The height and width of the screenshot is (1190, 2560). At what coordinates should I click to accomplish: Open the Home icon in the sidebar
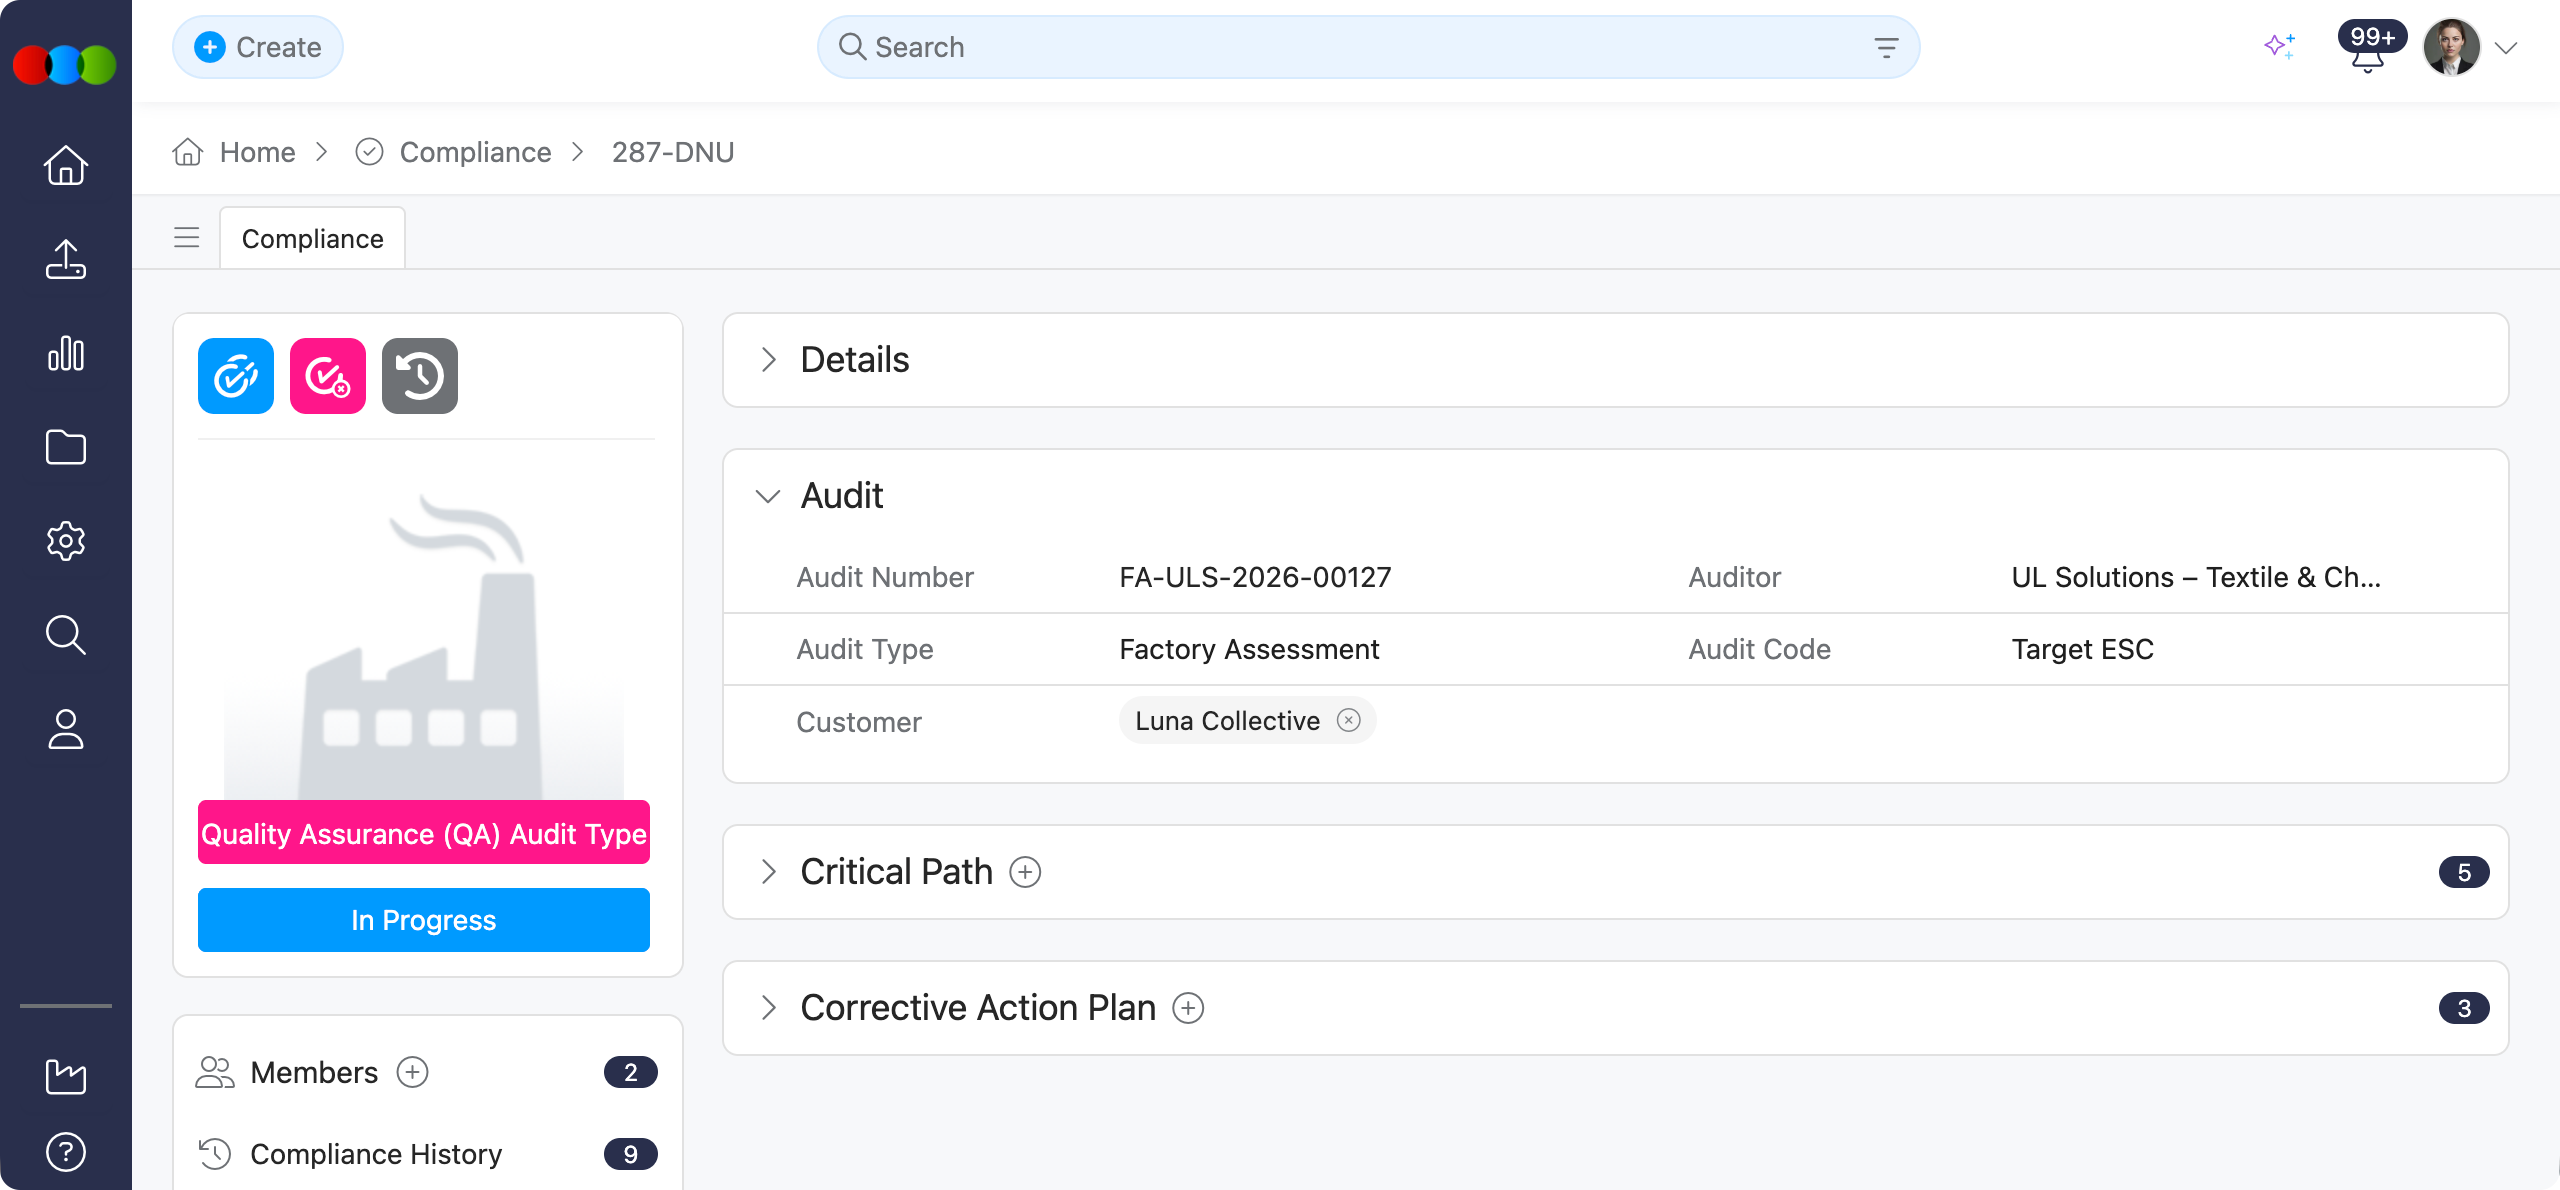[x=64, y=164]
